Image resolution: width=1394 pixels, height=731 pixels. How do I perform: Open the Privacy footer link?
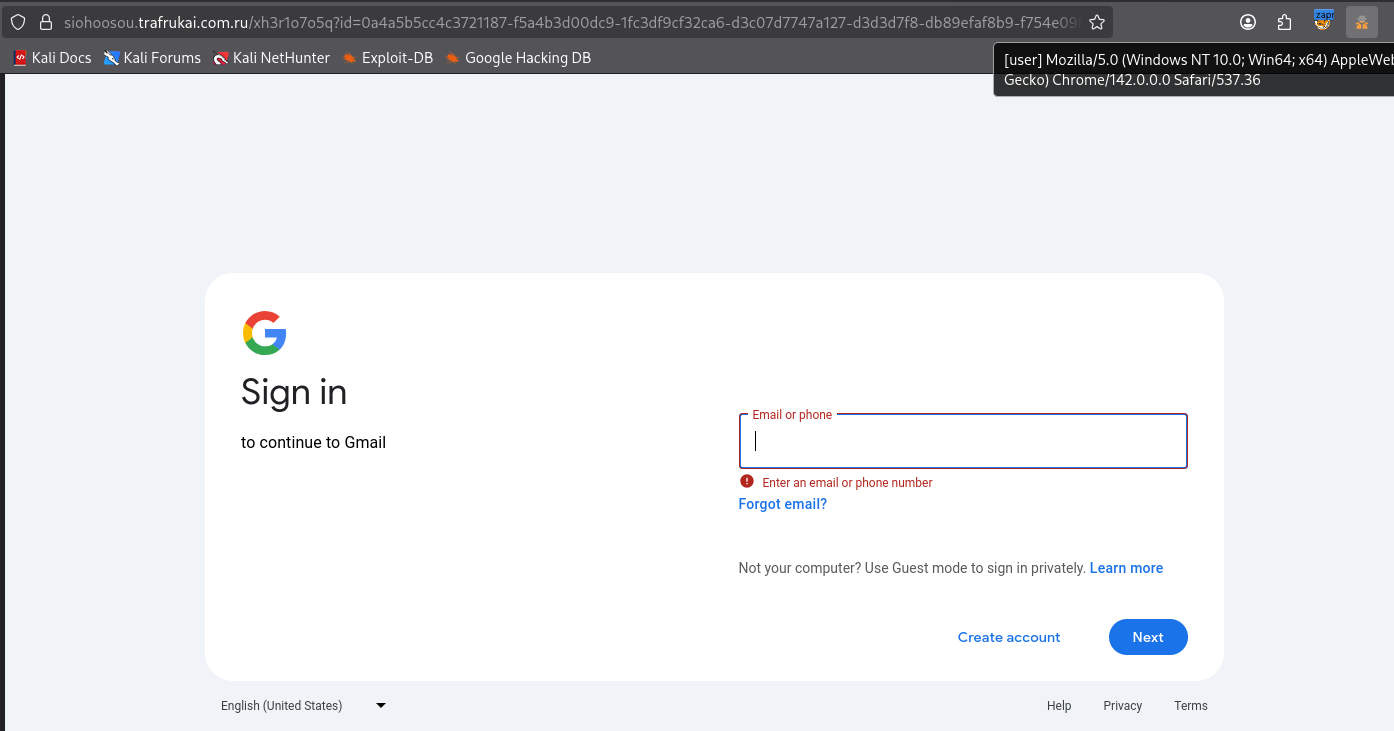coord(1123,706)
